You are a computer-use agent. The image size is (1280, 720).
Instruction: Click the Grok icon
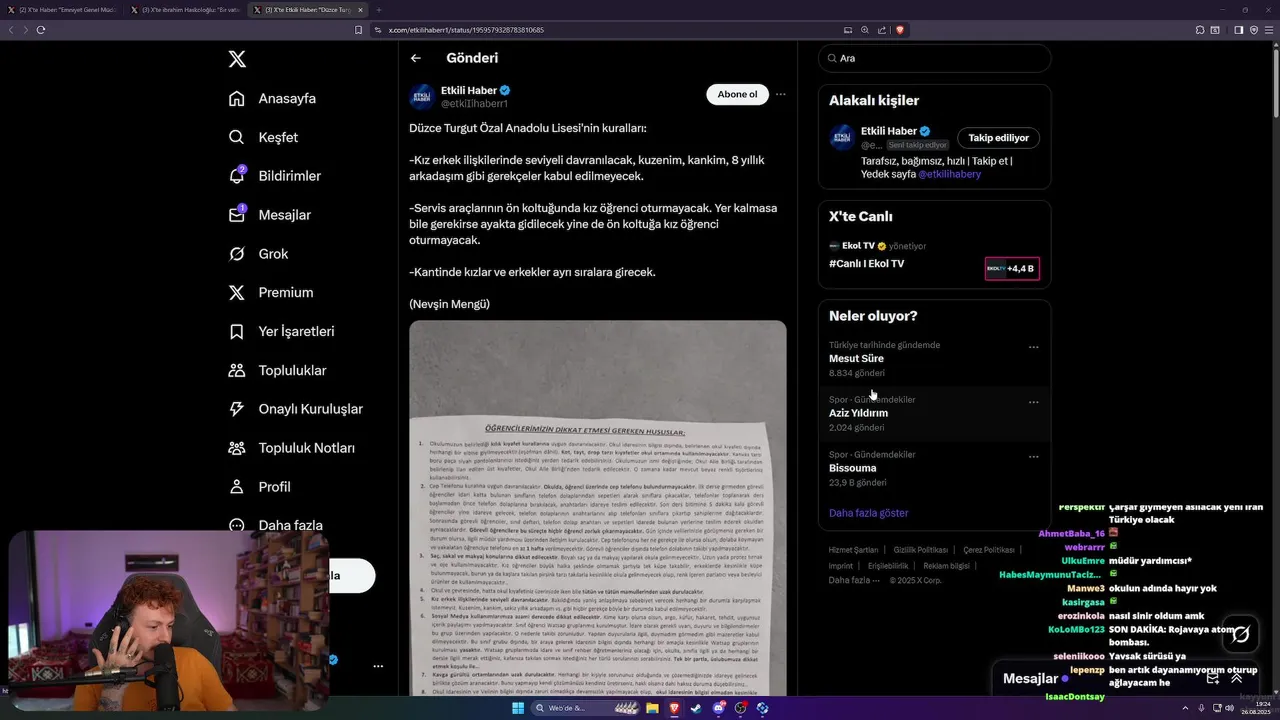click(237, 254)
